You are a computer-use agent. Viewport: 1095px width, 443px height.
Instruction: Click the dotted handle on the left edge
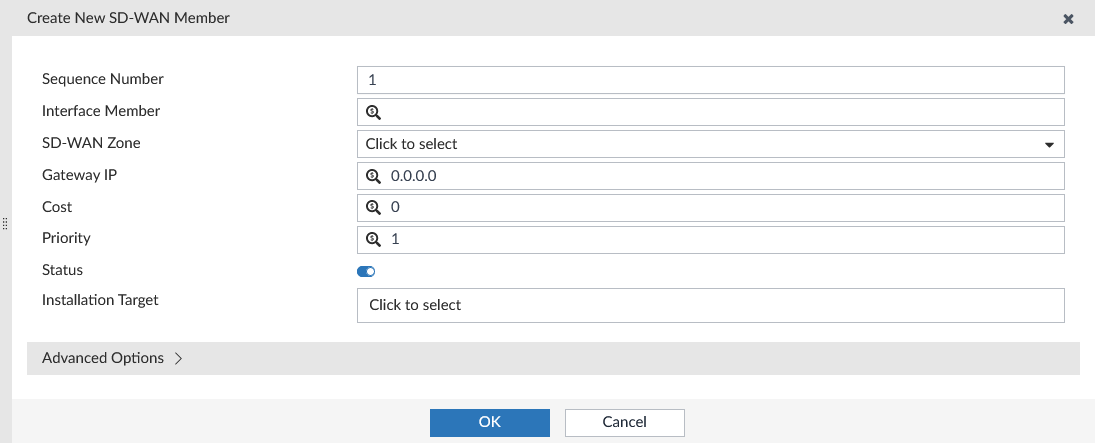tap(5, 224)
